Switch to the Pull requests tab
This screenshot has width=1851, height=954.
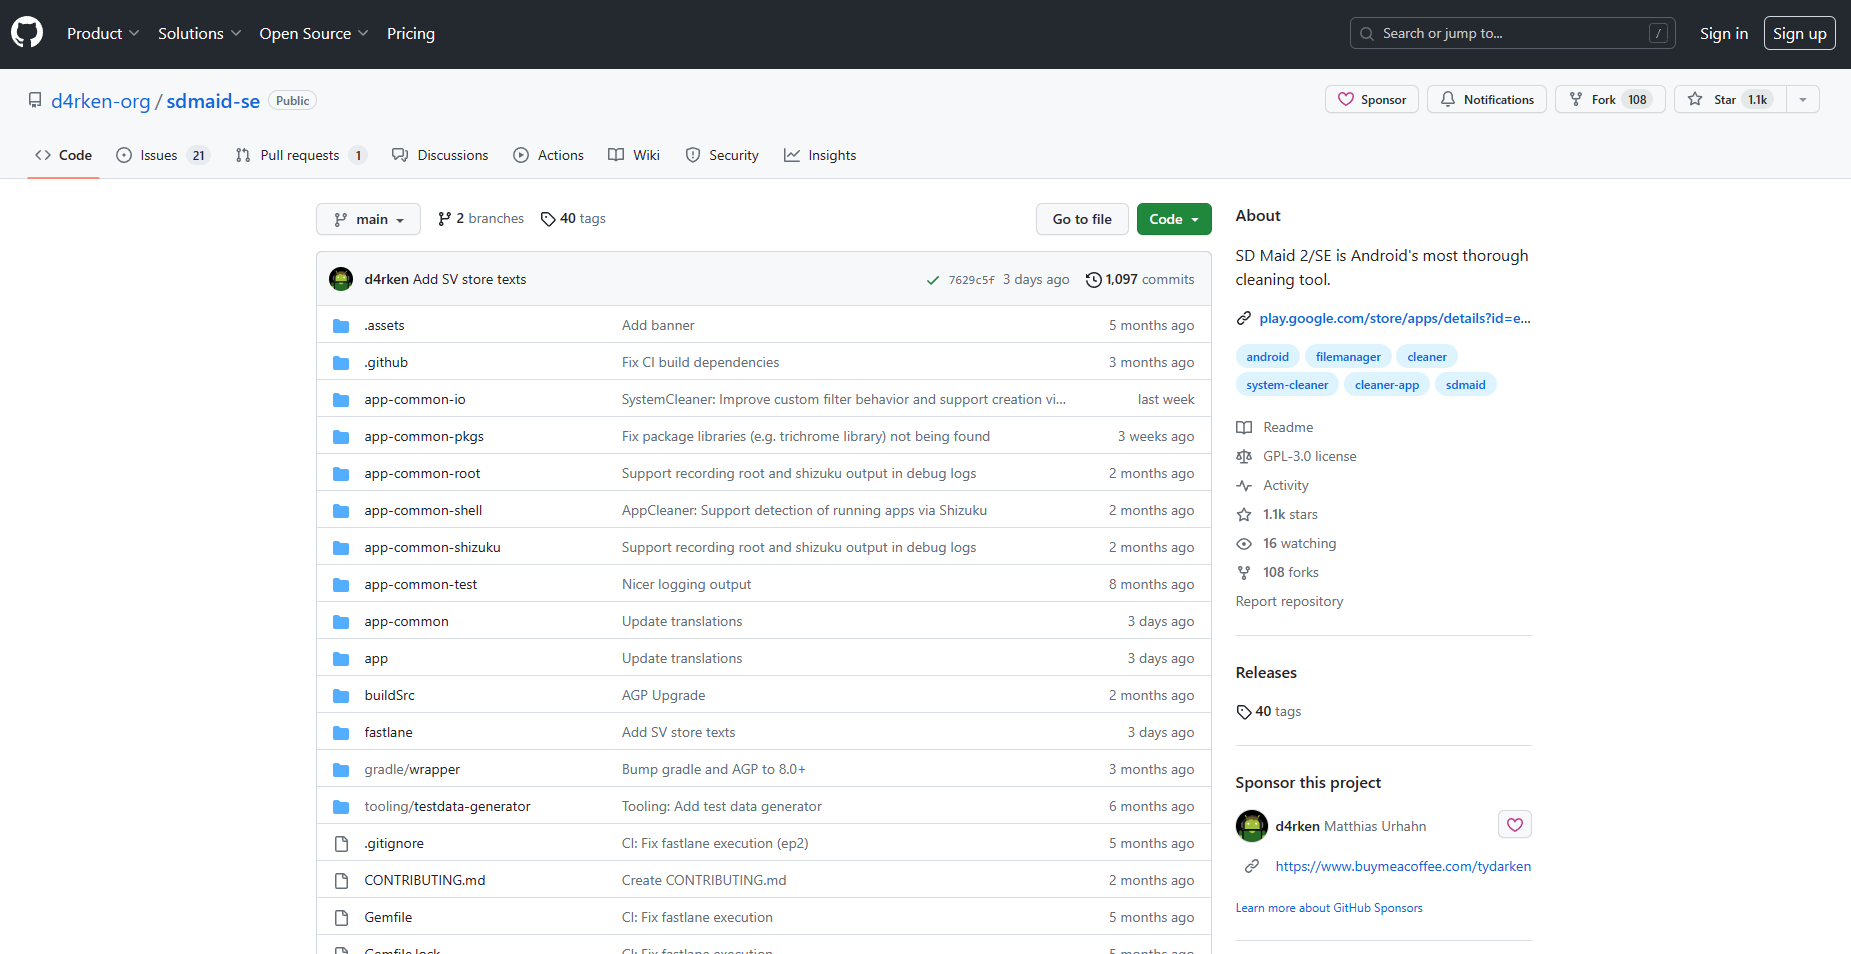(x=300, y=155)
